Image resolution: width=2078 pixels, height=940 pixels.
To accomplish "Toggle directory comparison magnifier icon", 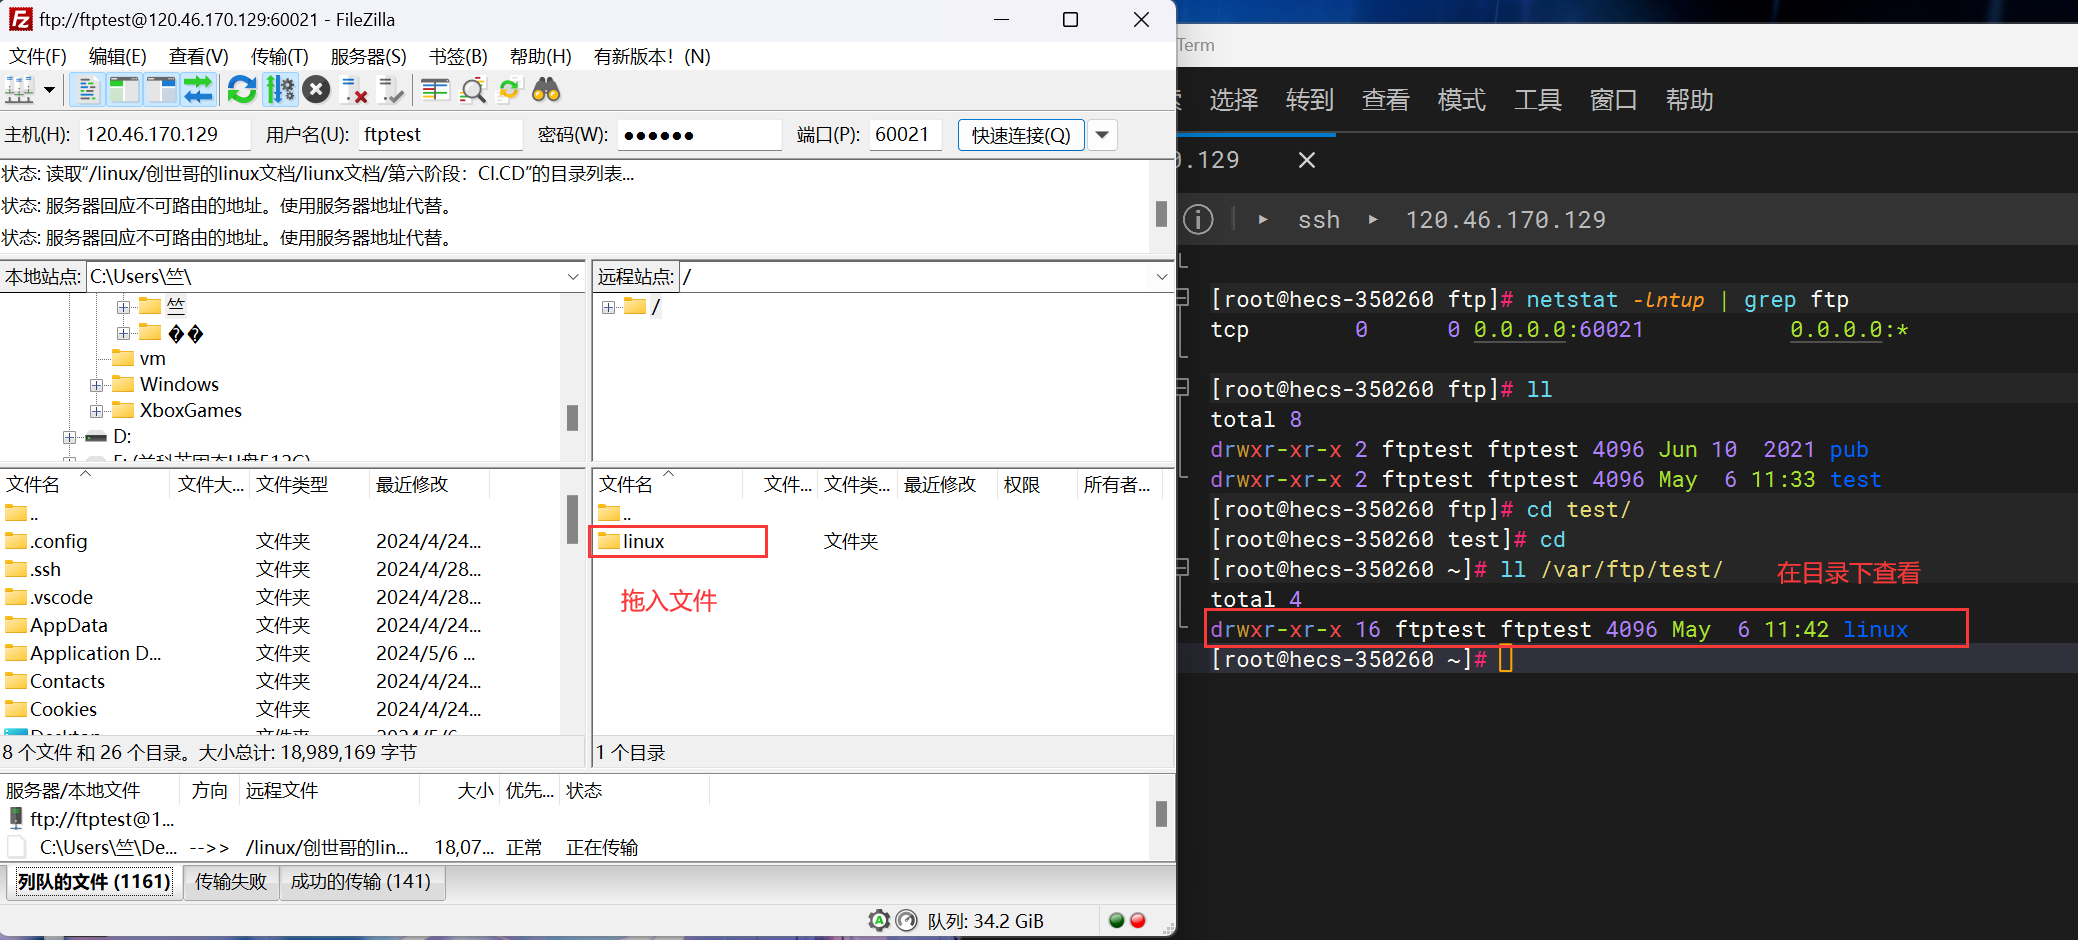I will [473, 90].
